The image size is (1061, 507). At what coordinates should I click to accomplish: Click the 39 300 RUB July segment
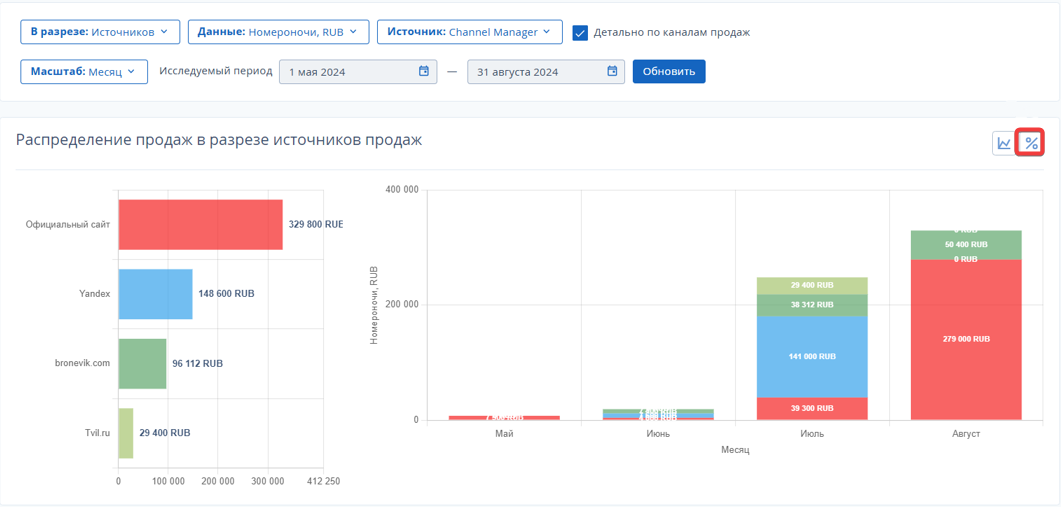coord(812,408)
